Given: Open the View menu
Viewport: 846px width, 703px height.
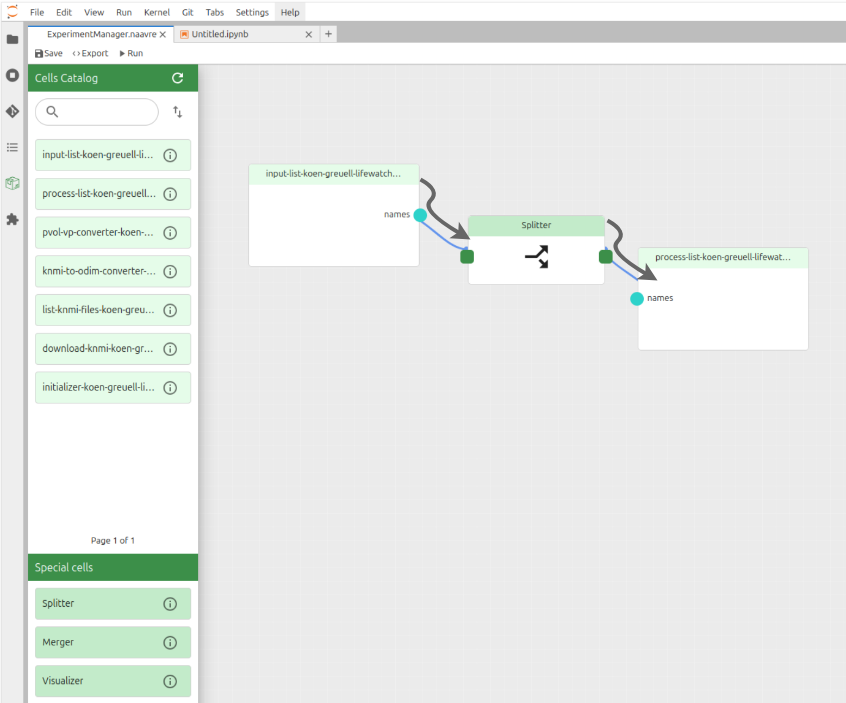Looking at the screenshot, I should (94, 12).
